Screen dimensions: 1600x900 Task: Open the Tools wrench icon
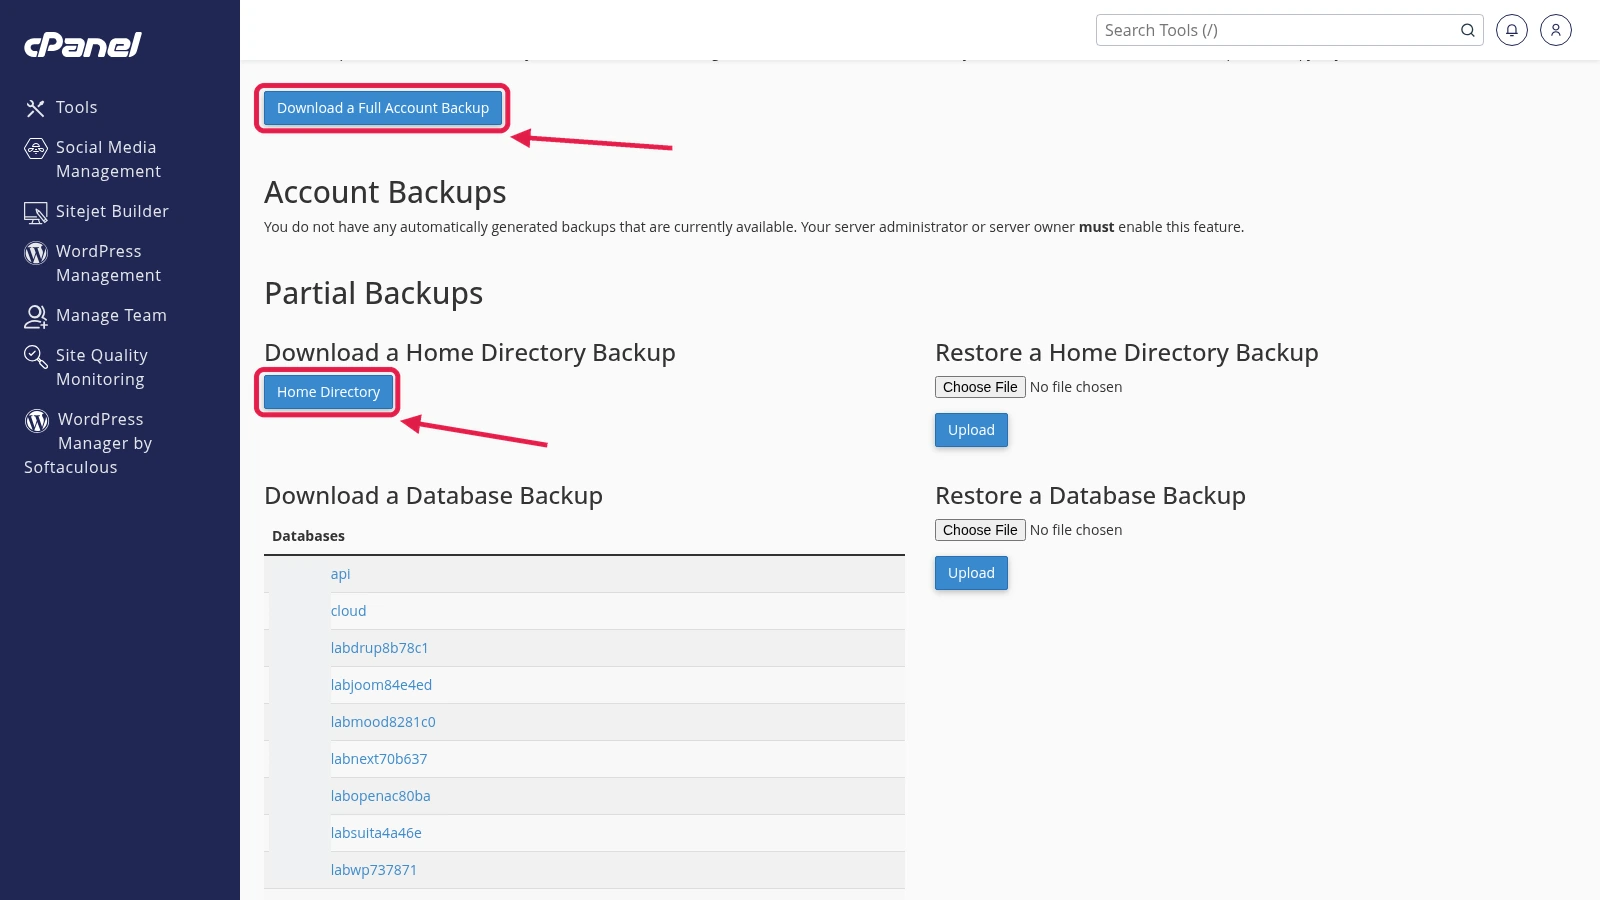[x=36, y=108]
